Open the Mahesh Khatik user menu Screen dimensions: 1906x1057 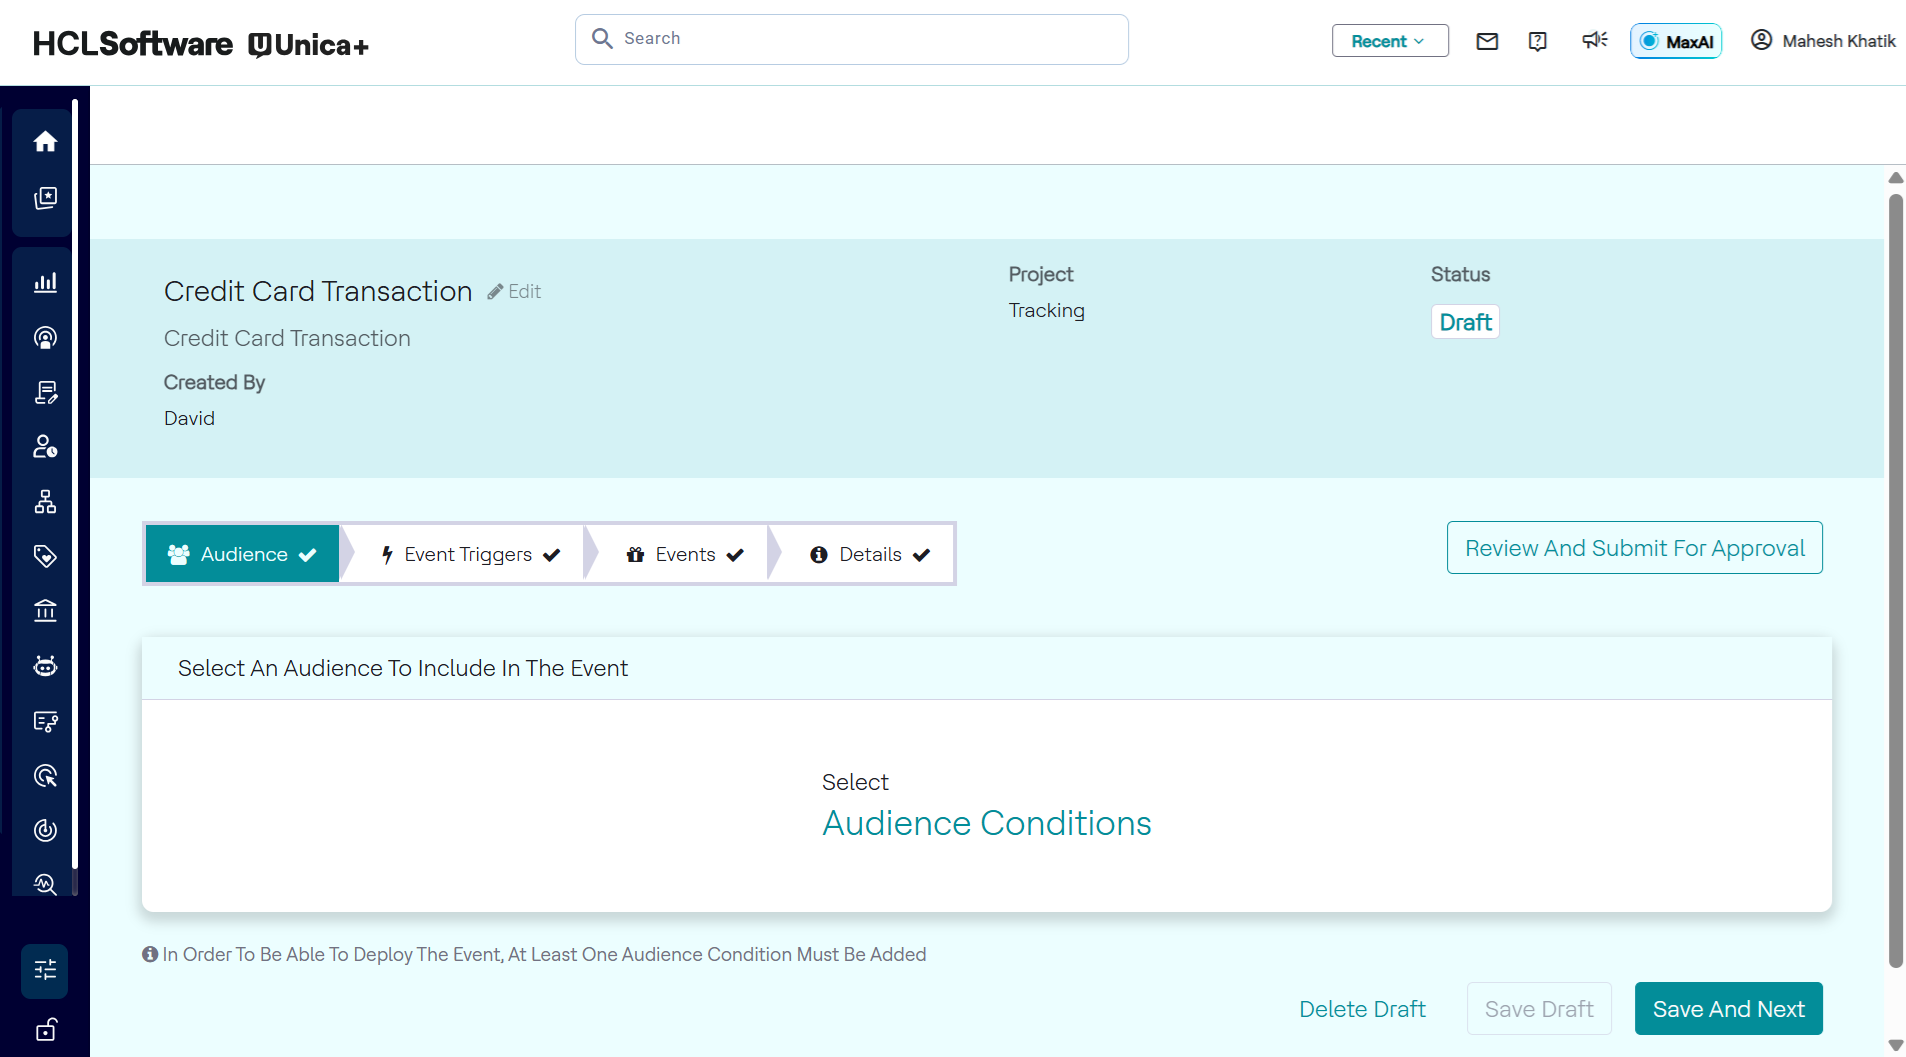pyautogui.click(x=1822, y=41)
